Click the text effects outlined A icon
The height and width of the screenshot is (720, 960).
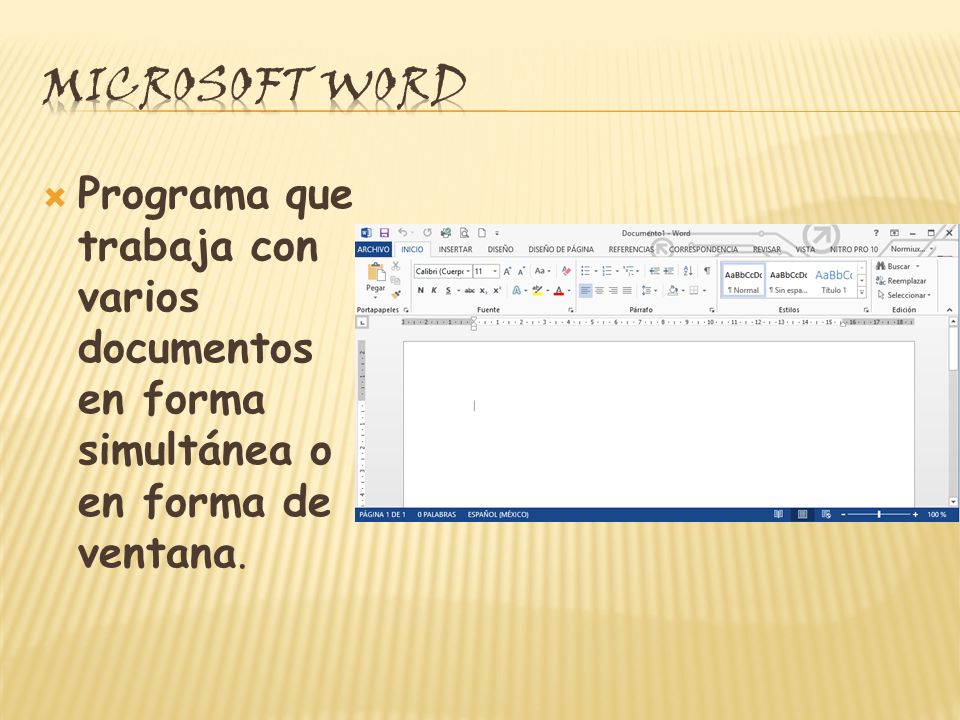point(517,291)
